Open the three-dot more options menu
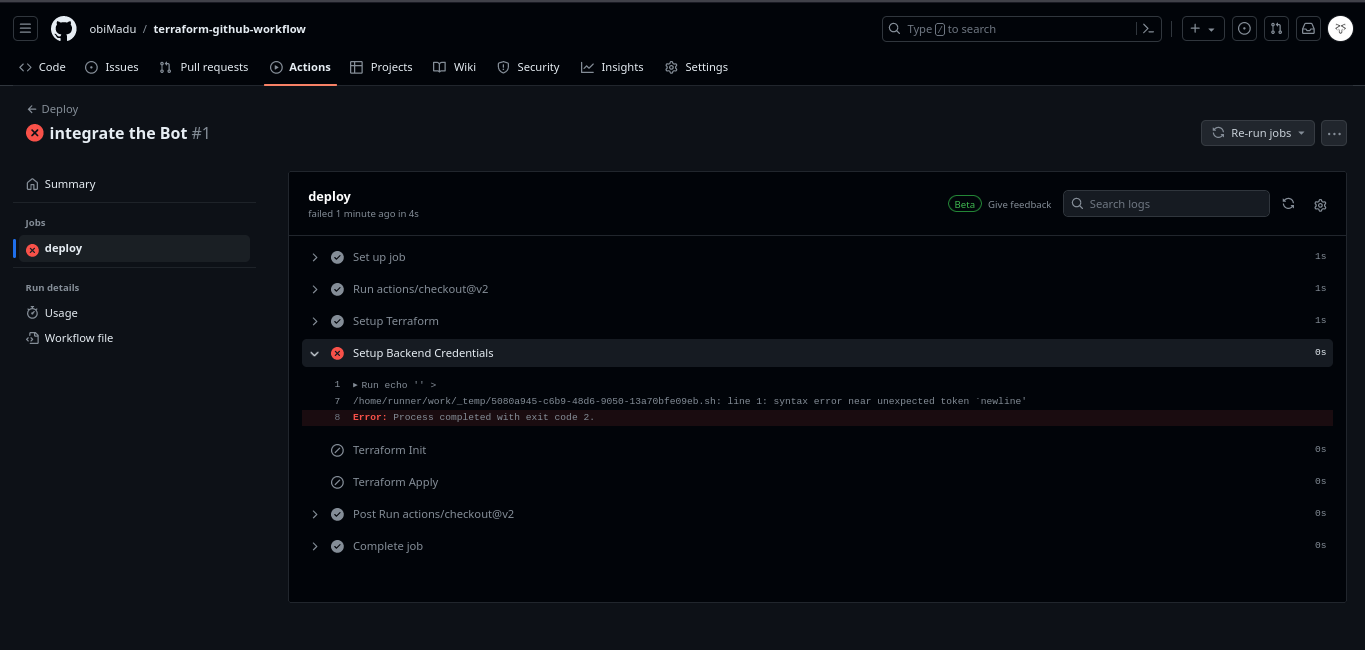Screen dimensions: 1365x650 tap(1334, 133)
